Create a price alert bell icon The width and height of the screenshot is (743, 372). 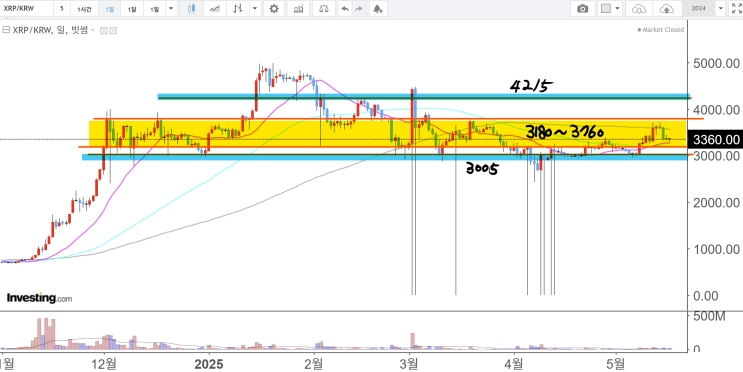coord(377,9)
